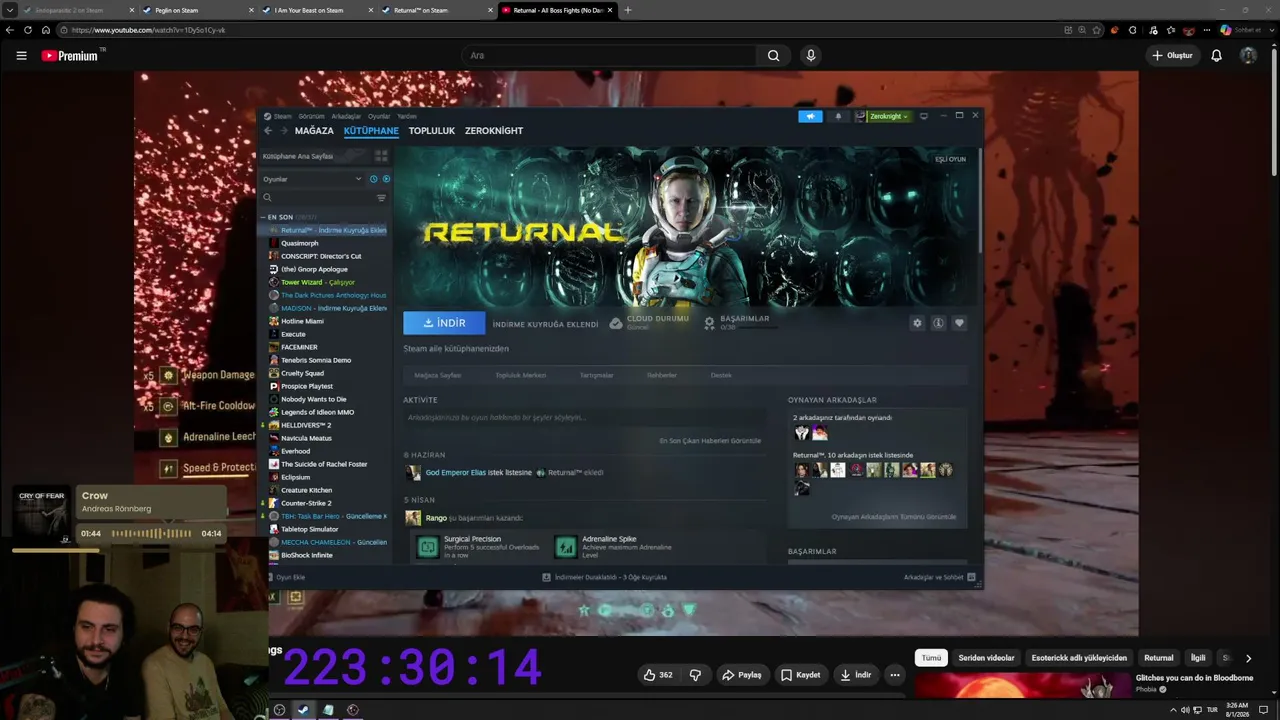This screenshot has width=1280, height=720.
Task: Open a new browser tab
Action: (628, 10)
